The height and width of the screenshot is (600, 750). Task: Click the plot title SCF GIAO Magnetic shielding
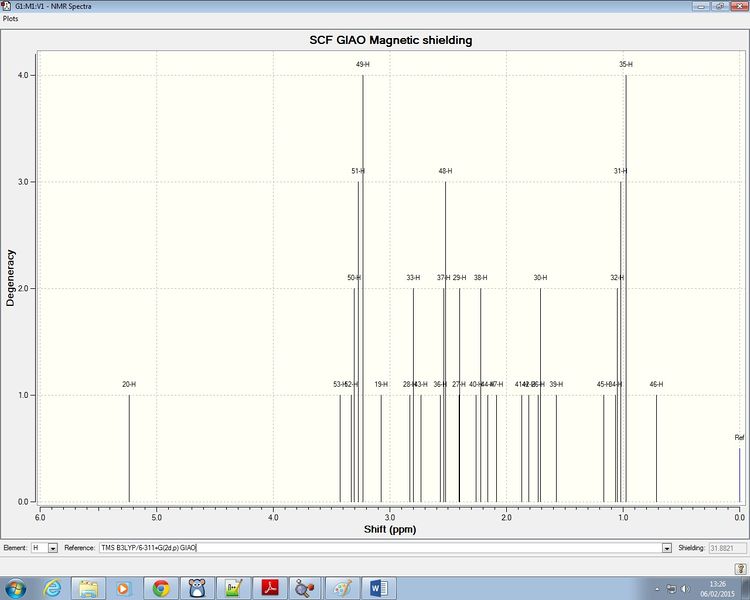(x=391, y=40)
